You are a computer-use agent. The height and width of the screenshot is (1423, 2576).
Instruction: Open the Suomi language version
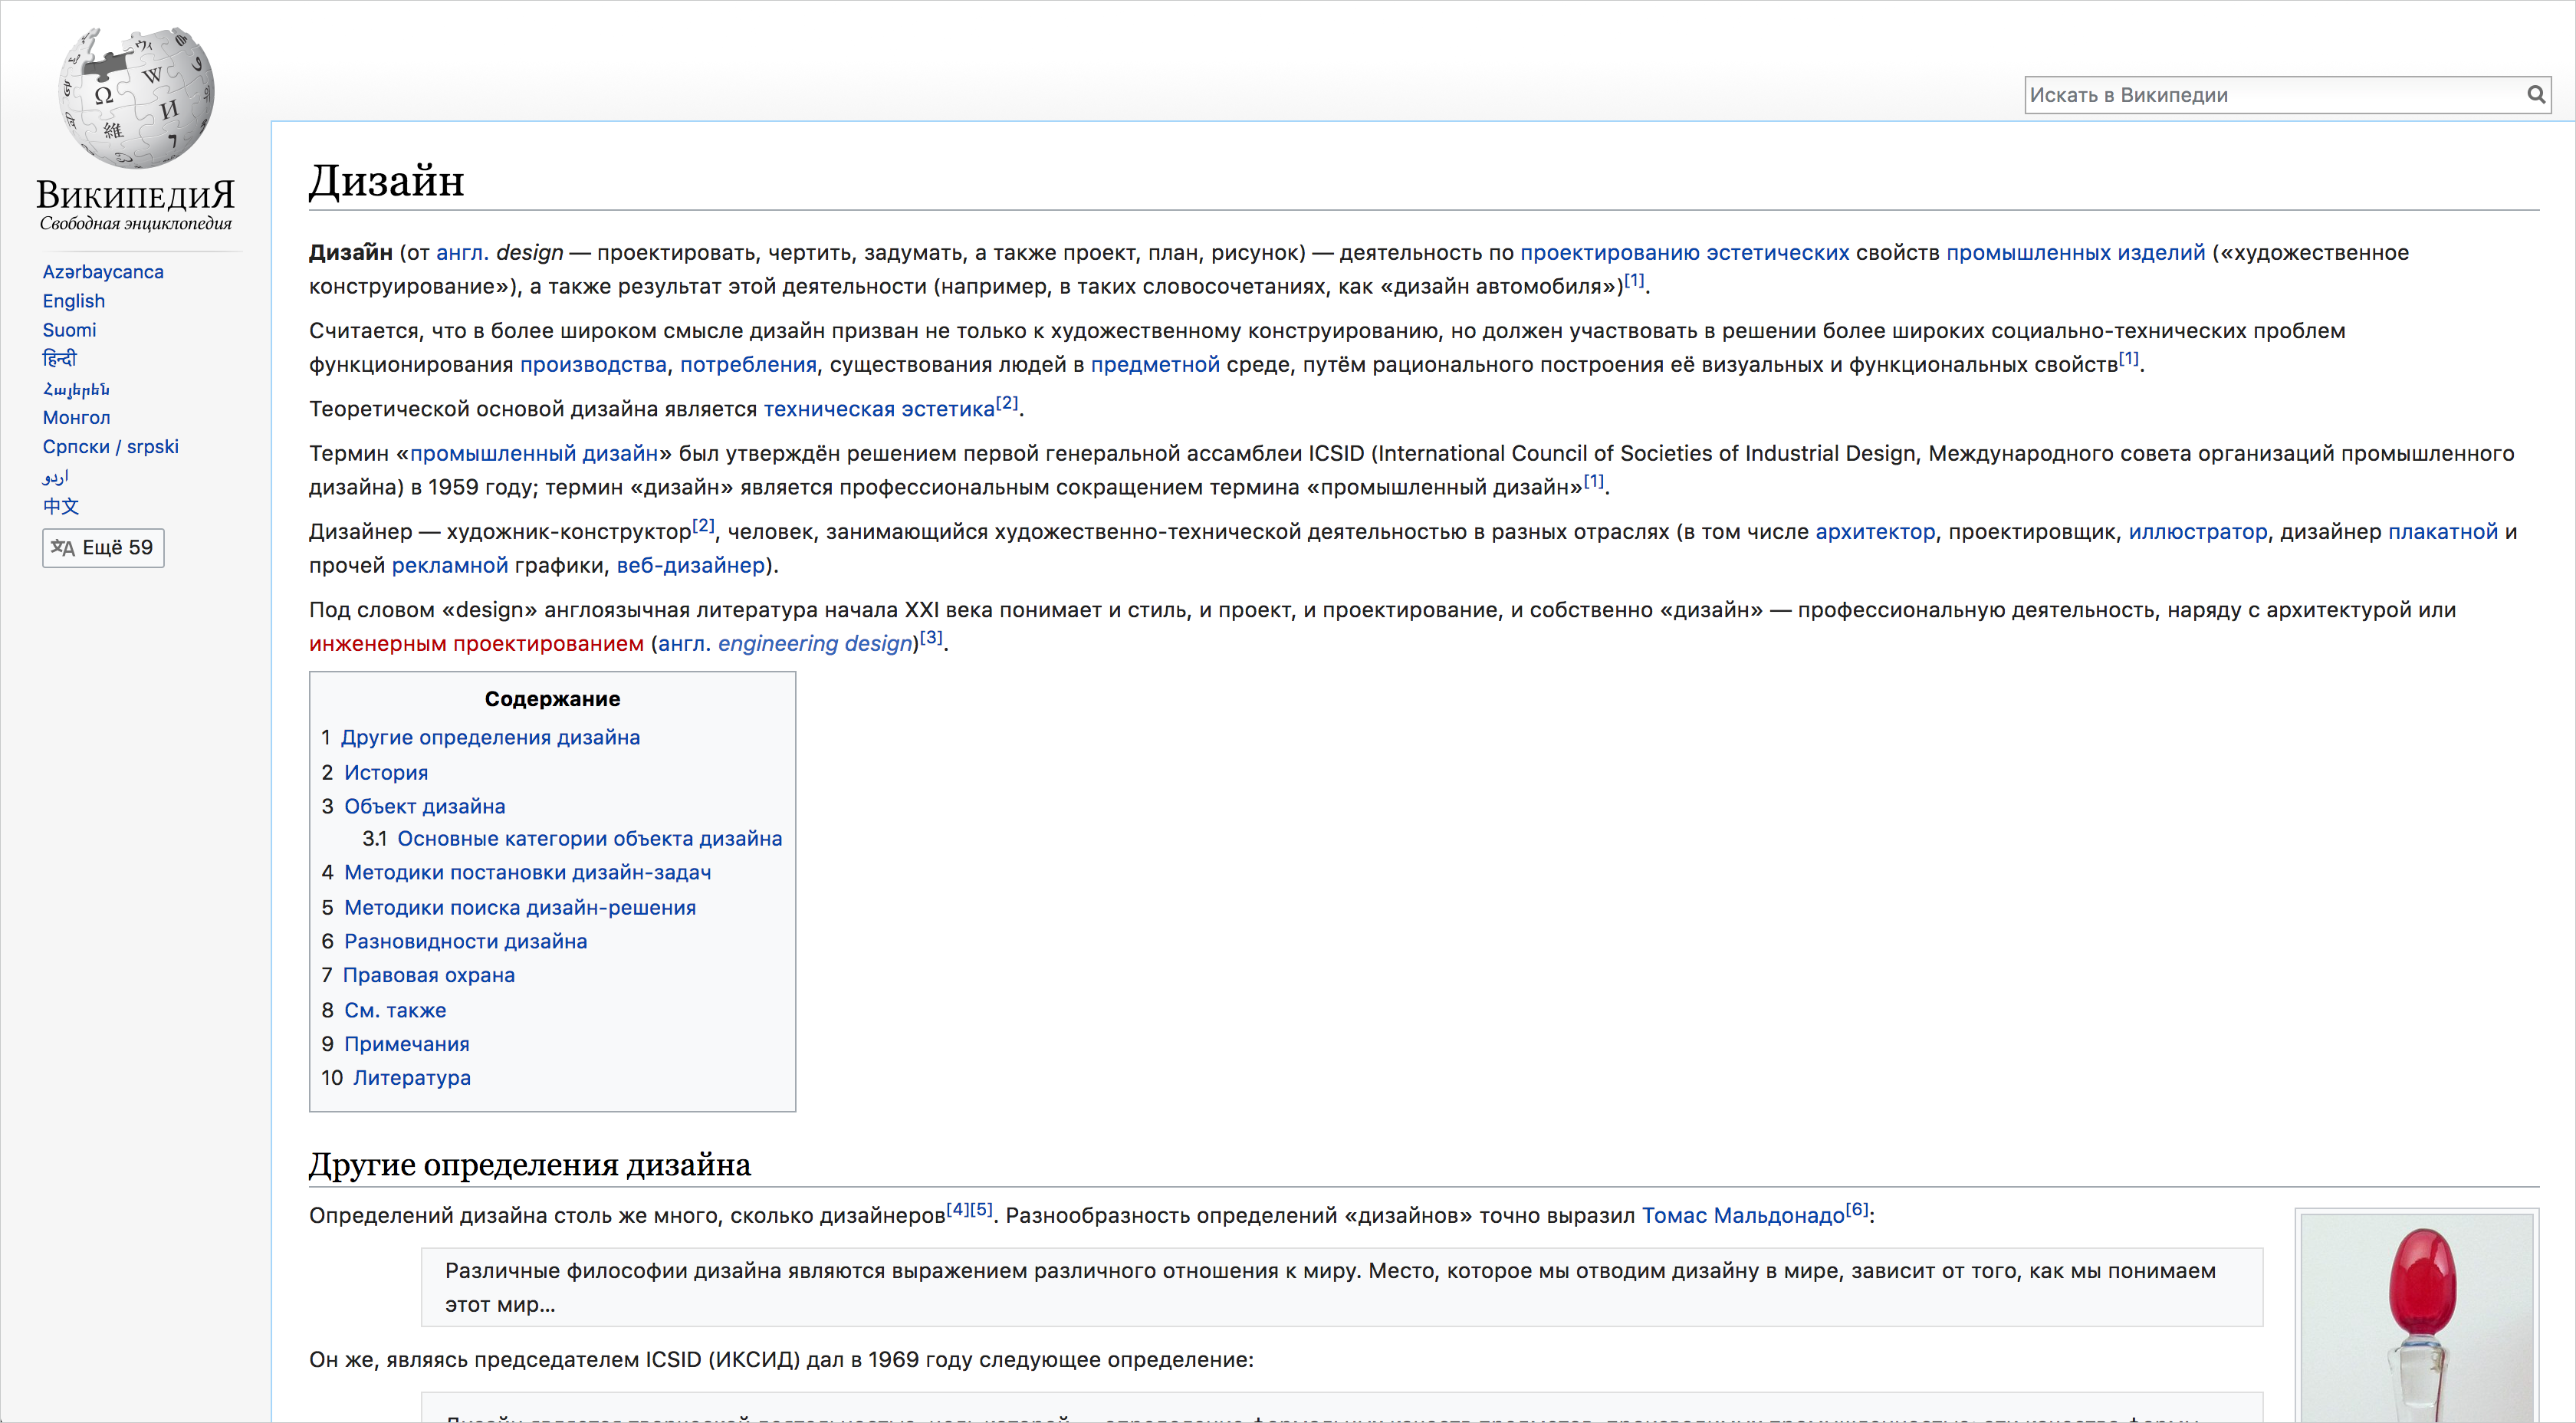click(x=70, y=330)
